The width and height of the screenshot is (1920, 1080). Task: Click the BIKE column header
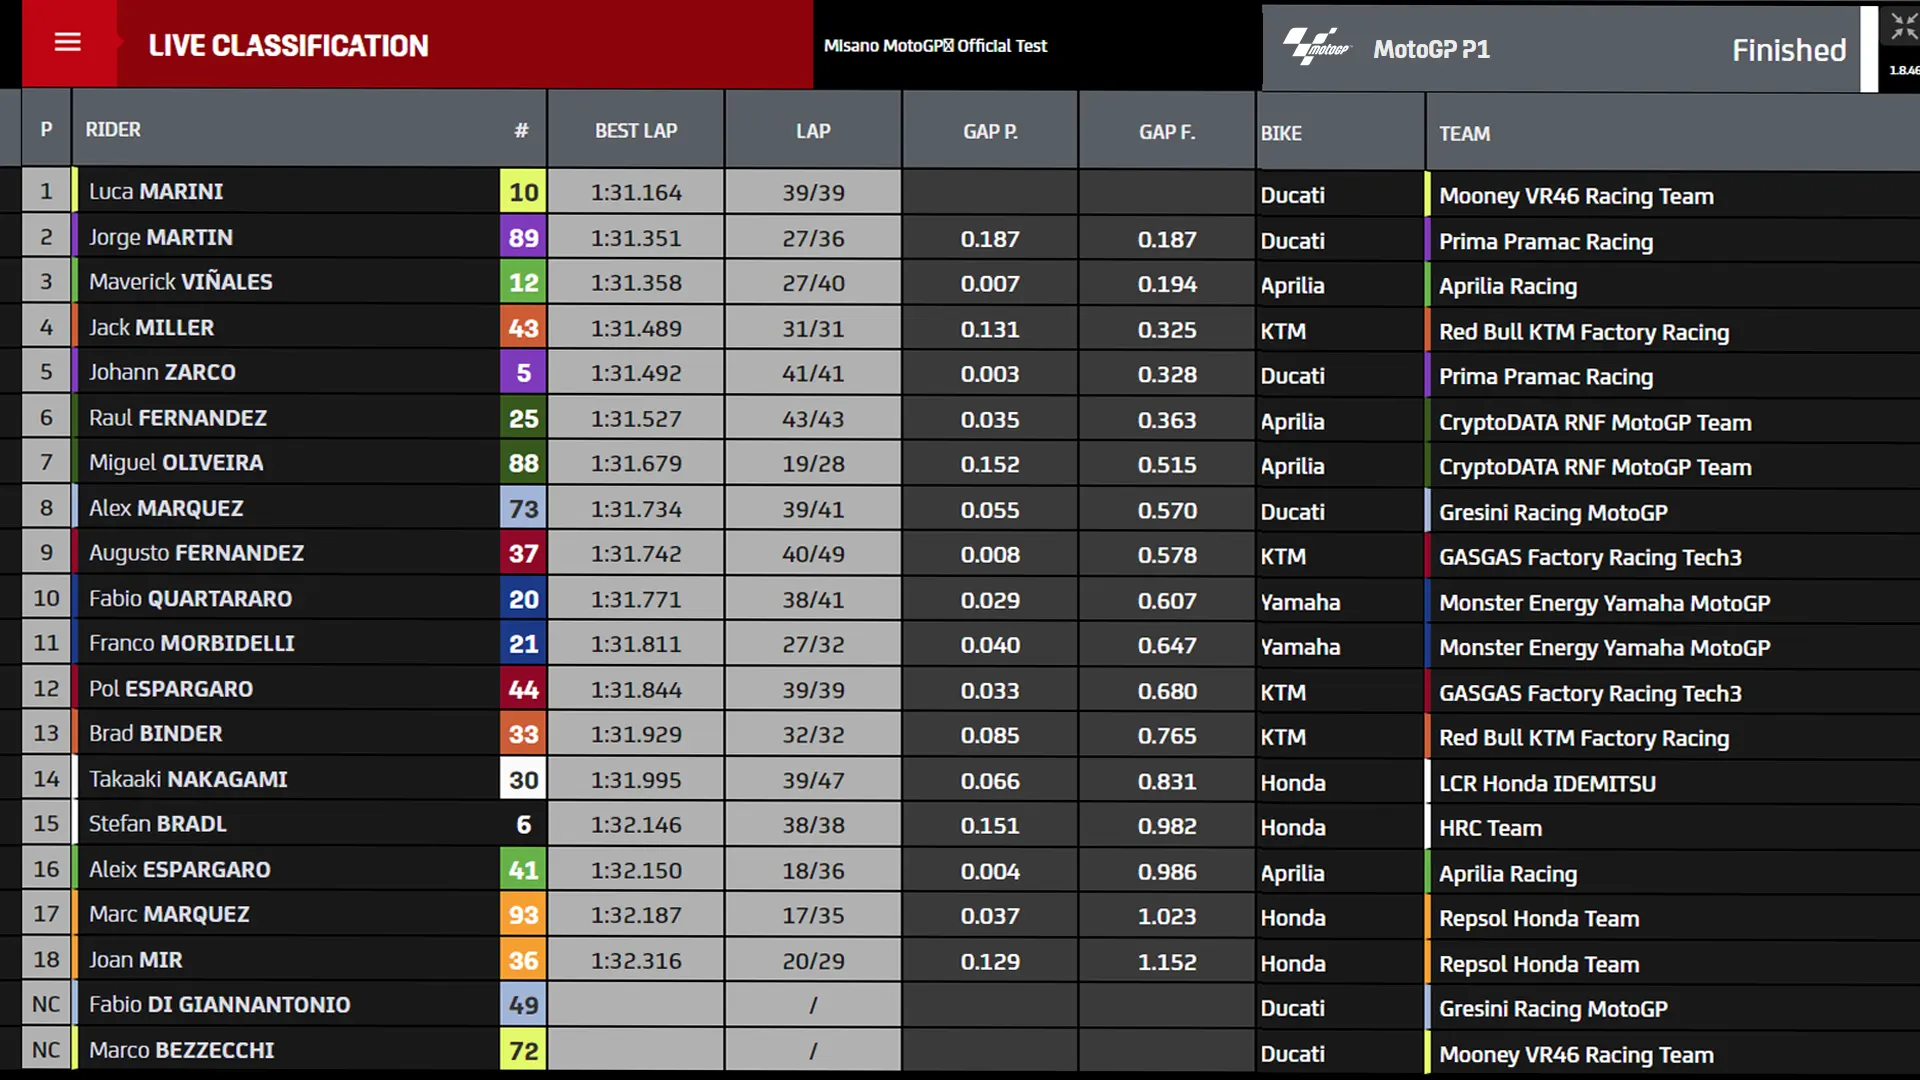pos(1281,134)
